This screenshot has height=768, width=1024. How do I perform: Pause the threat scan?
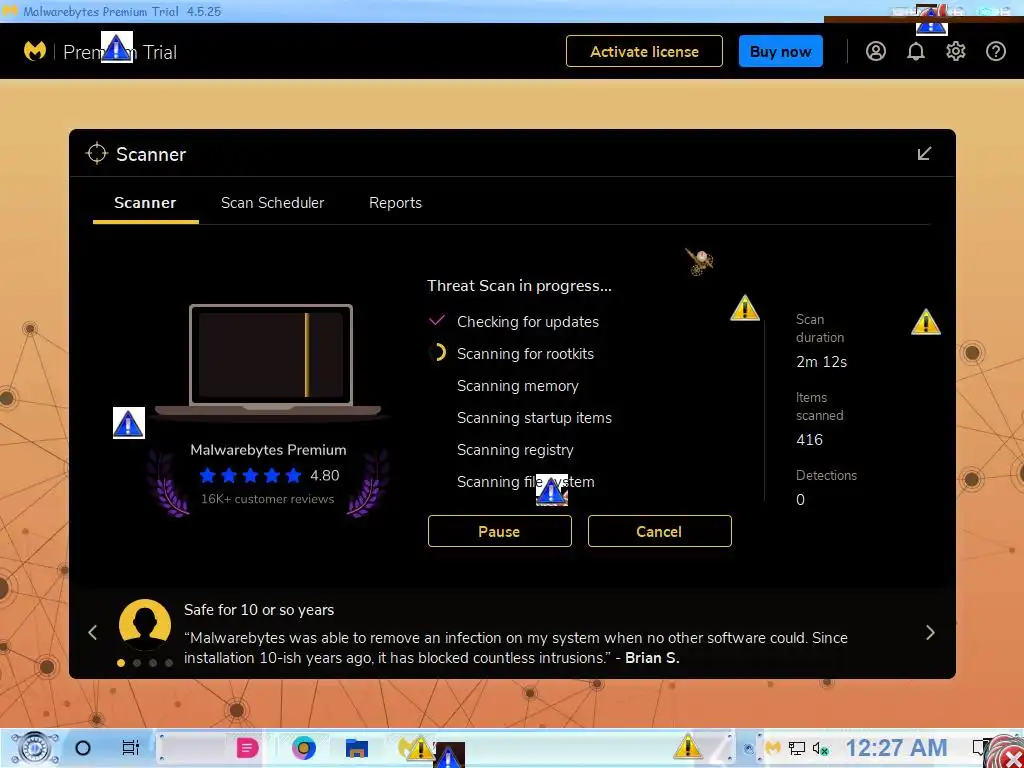[x=500, y=531]
